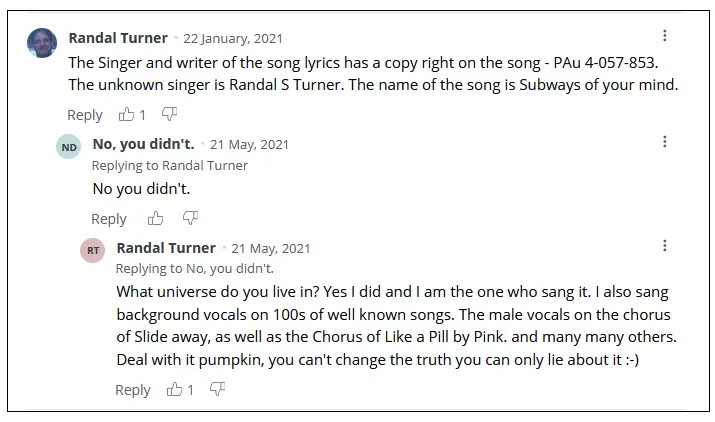Like Randal Turner's top comment
715x422 pixels.
coord(126,114)
